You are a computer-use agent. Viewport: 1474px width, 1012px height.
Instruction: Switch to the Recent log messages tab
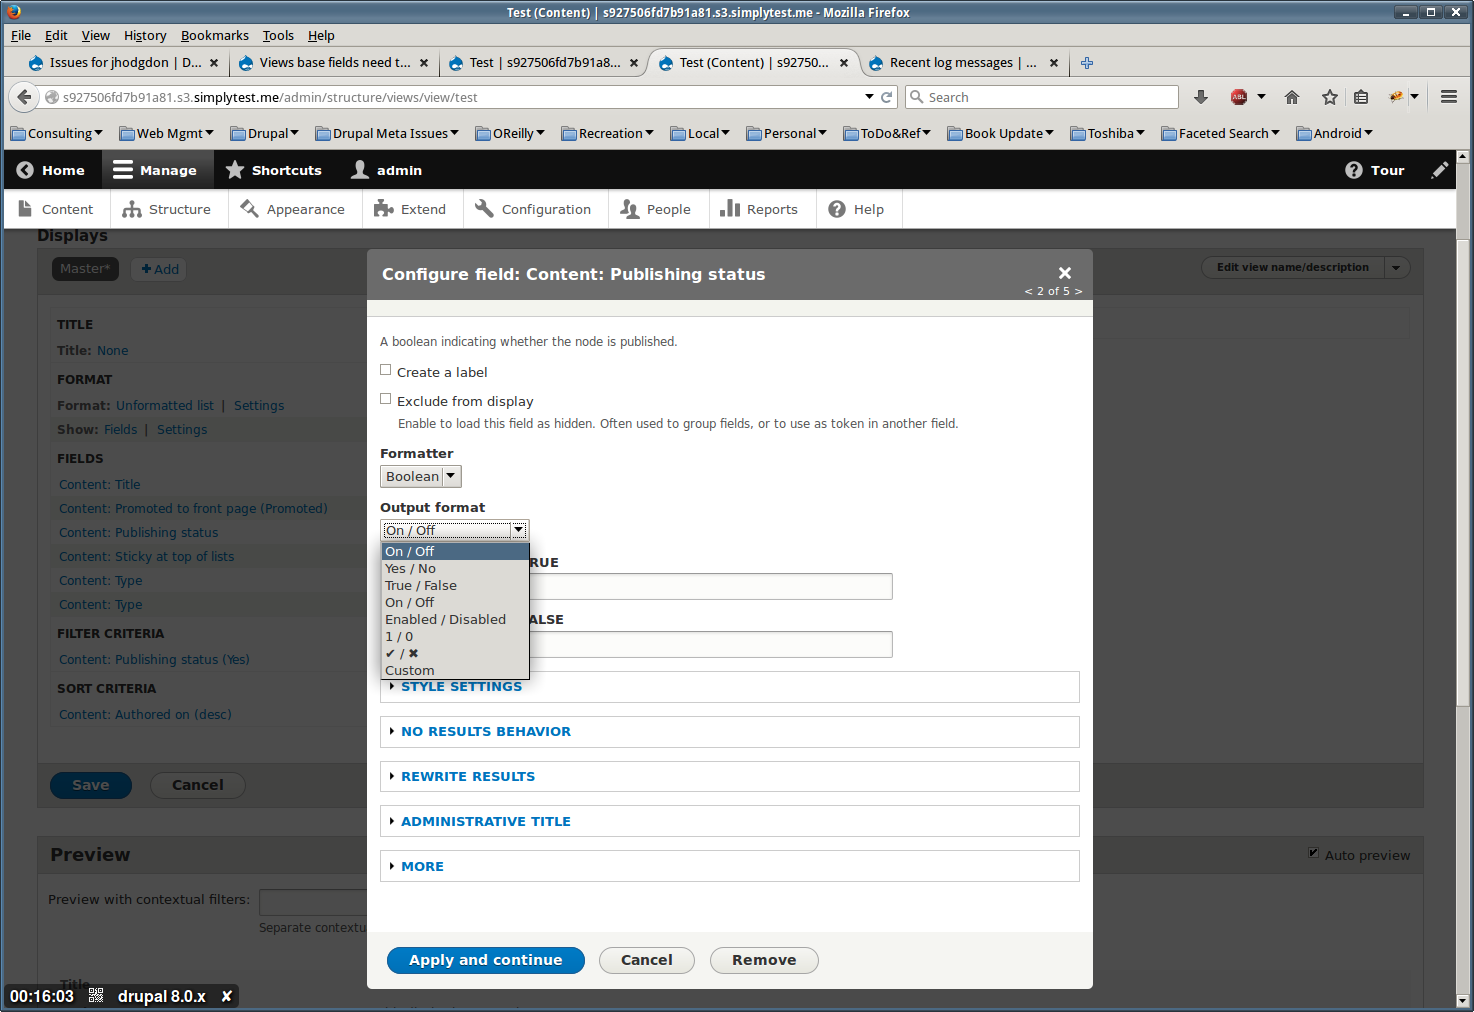952,62
